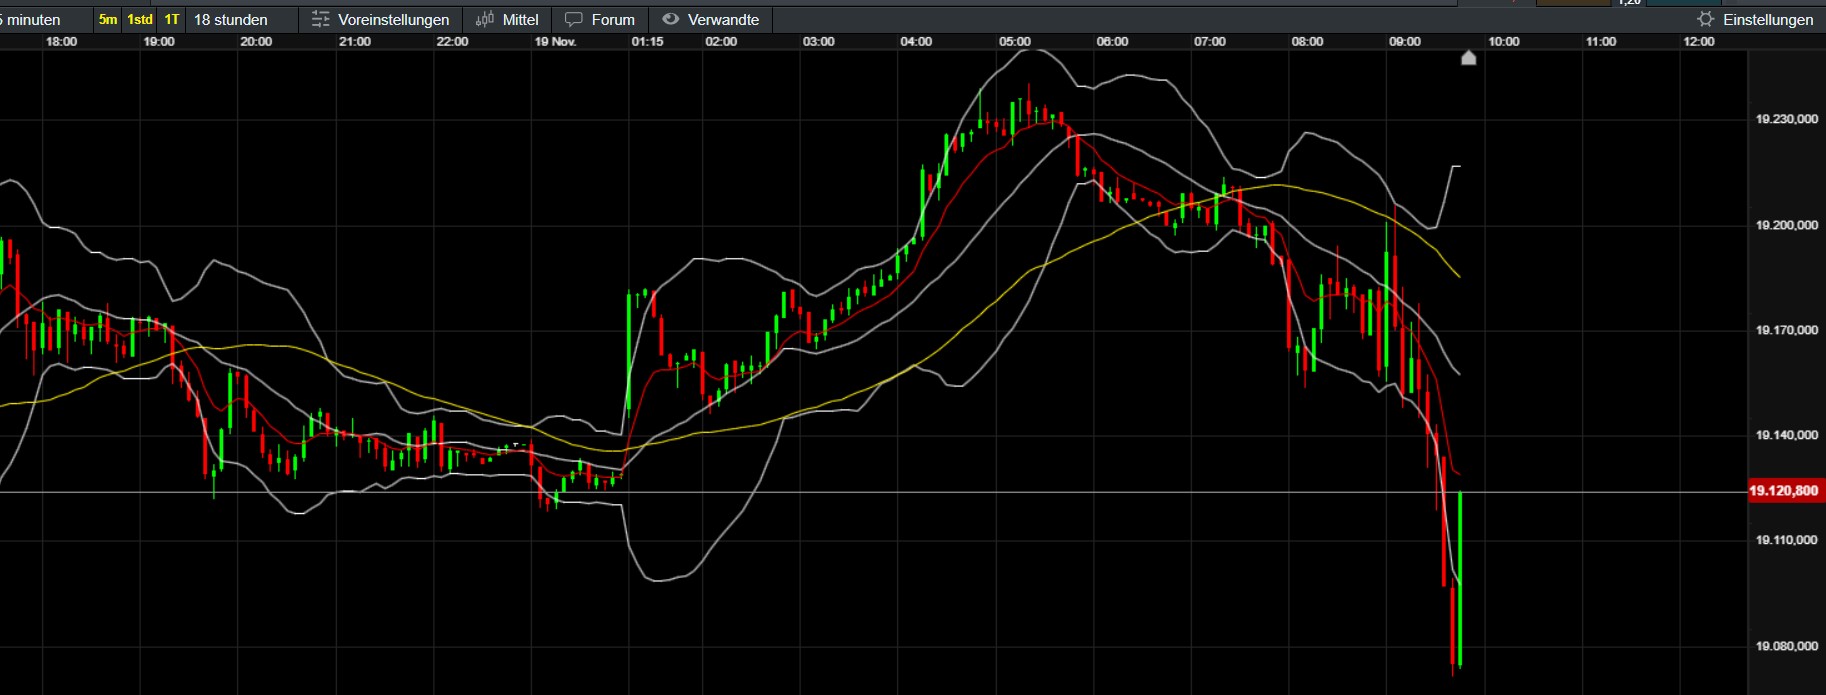1826x695 pixels.
Task: Click the 22:00 time axis label
Action: (x=452, y=42)
